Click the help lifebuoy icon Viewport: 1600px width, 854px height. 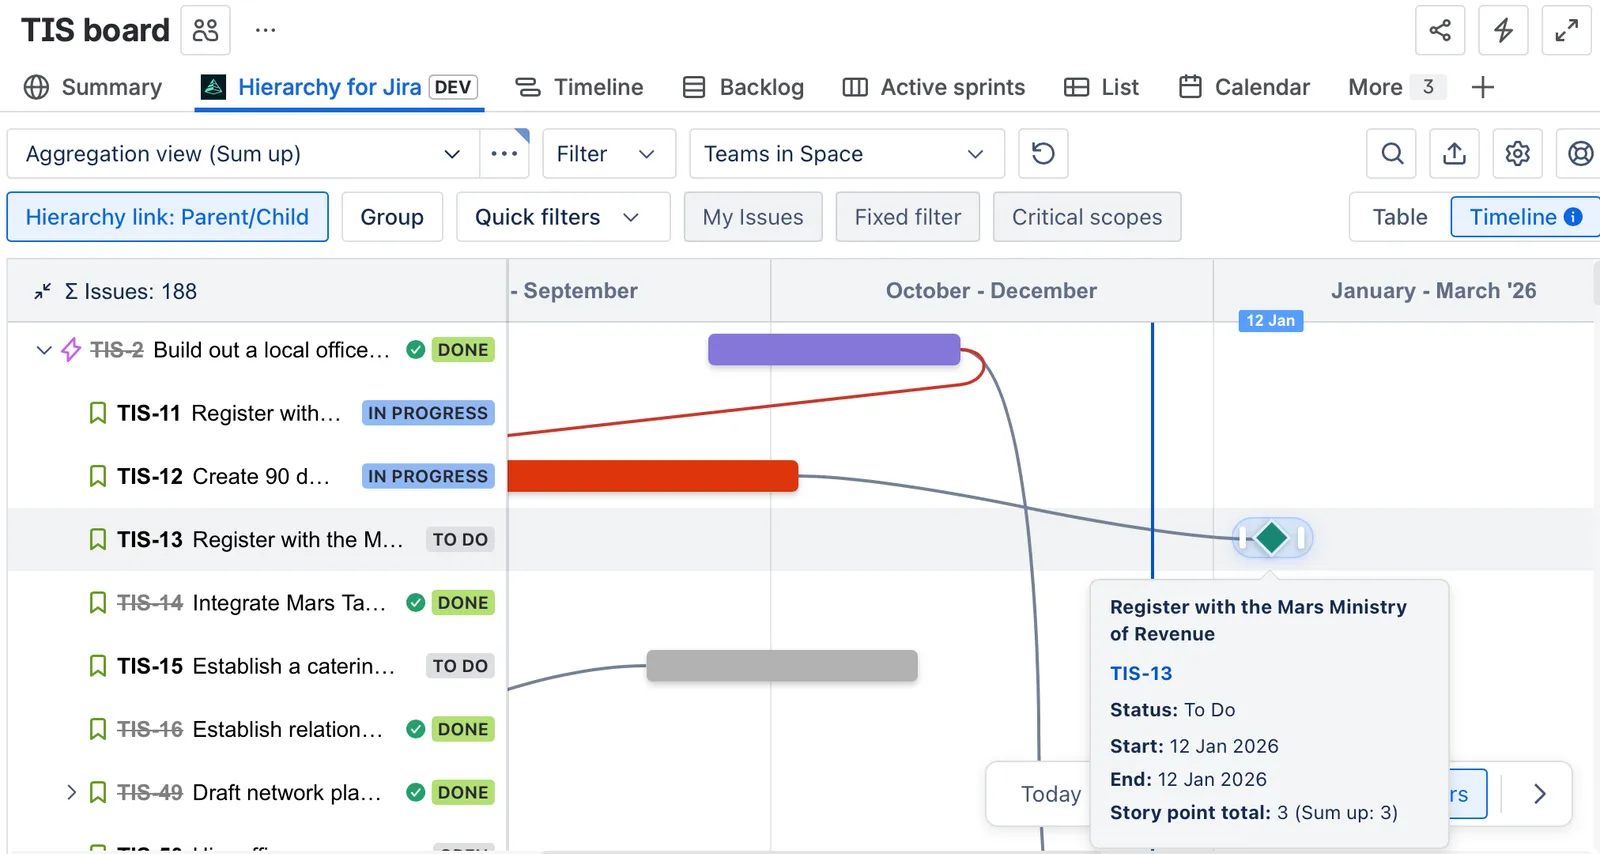1580,154
